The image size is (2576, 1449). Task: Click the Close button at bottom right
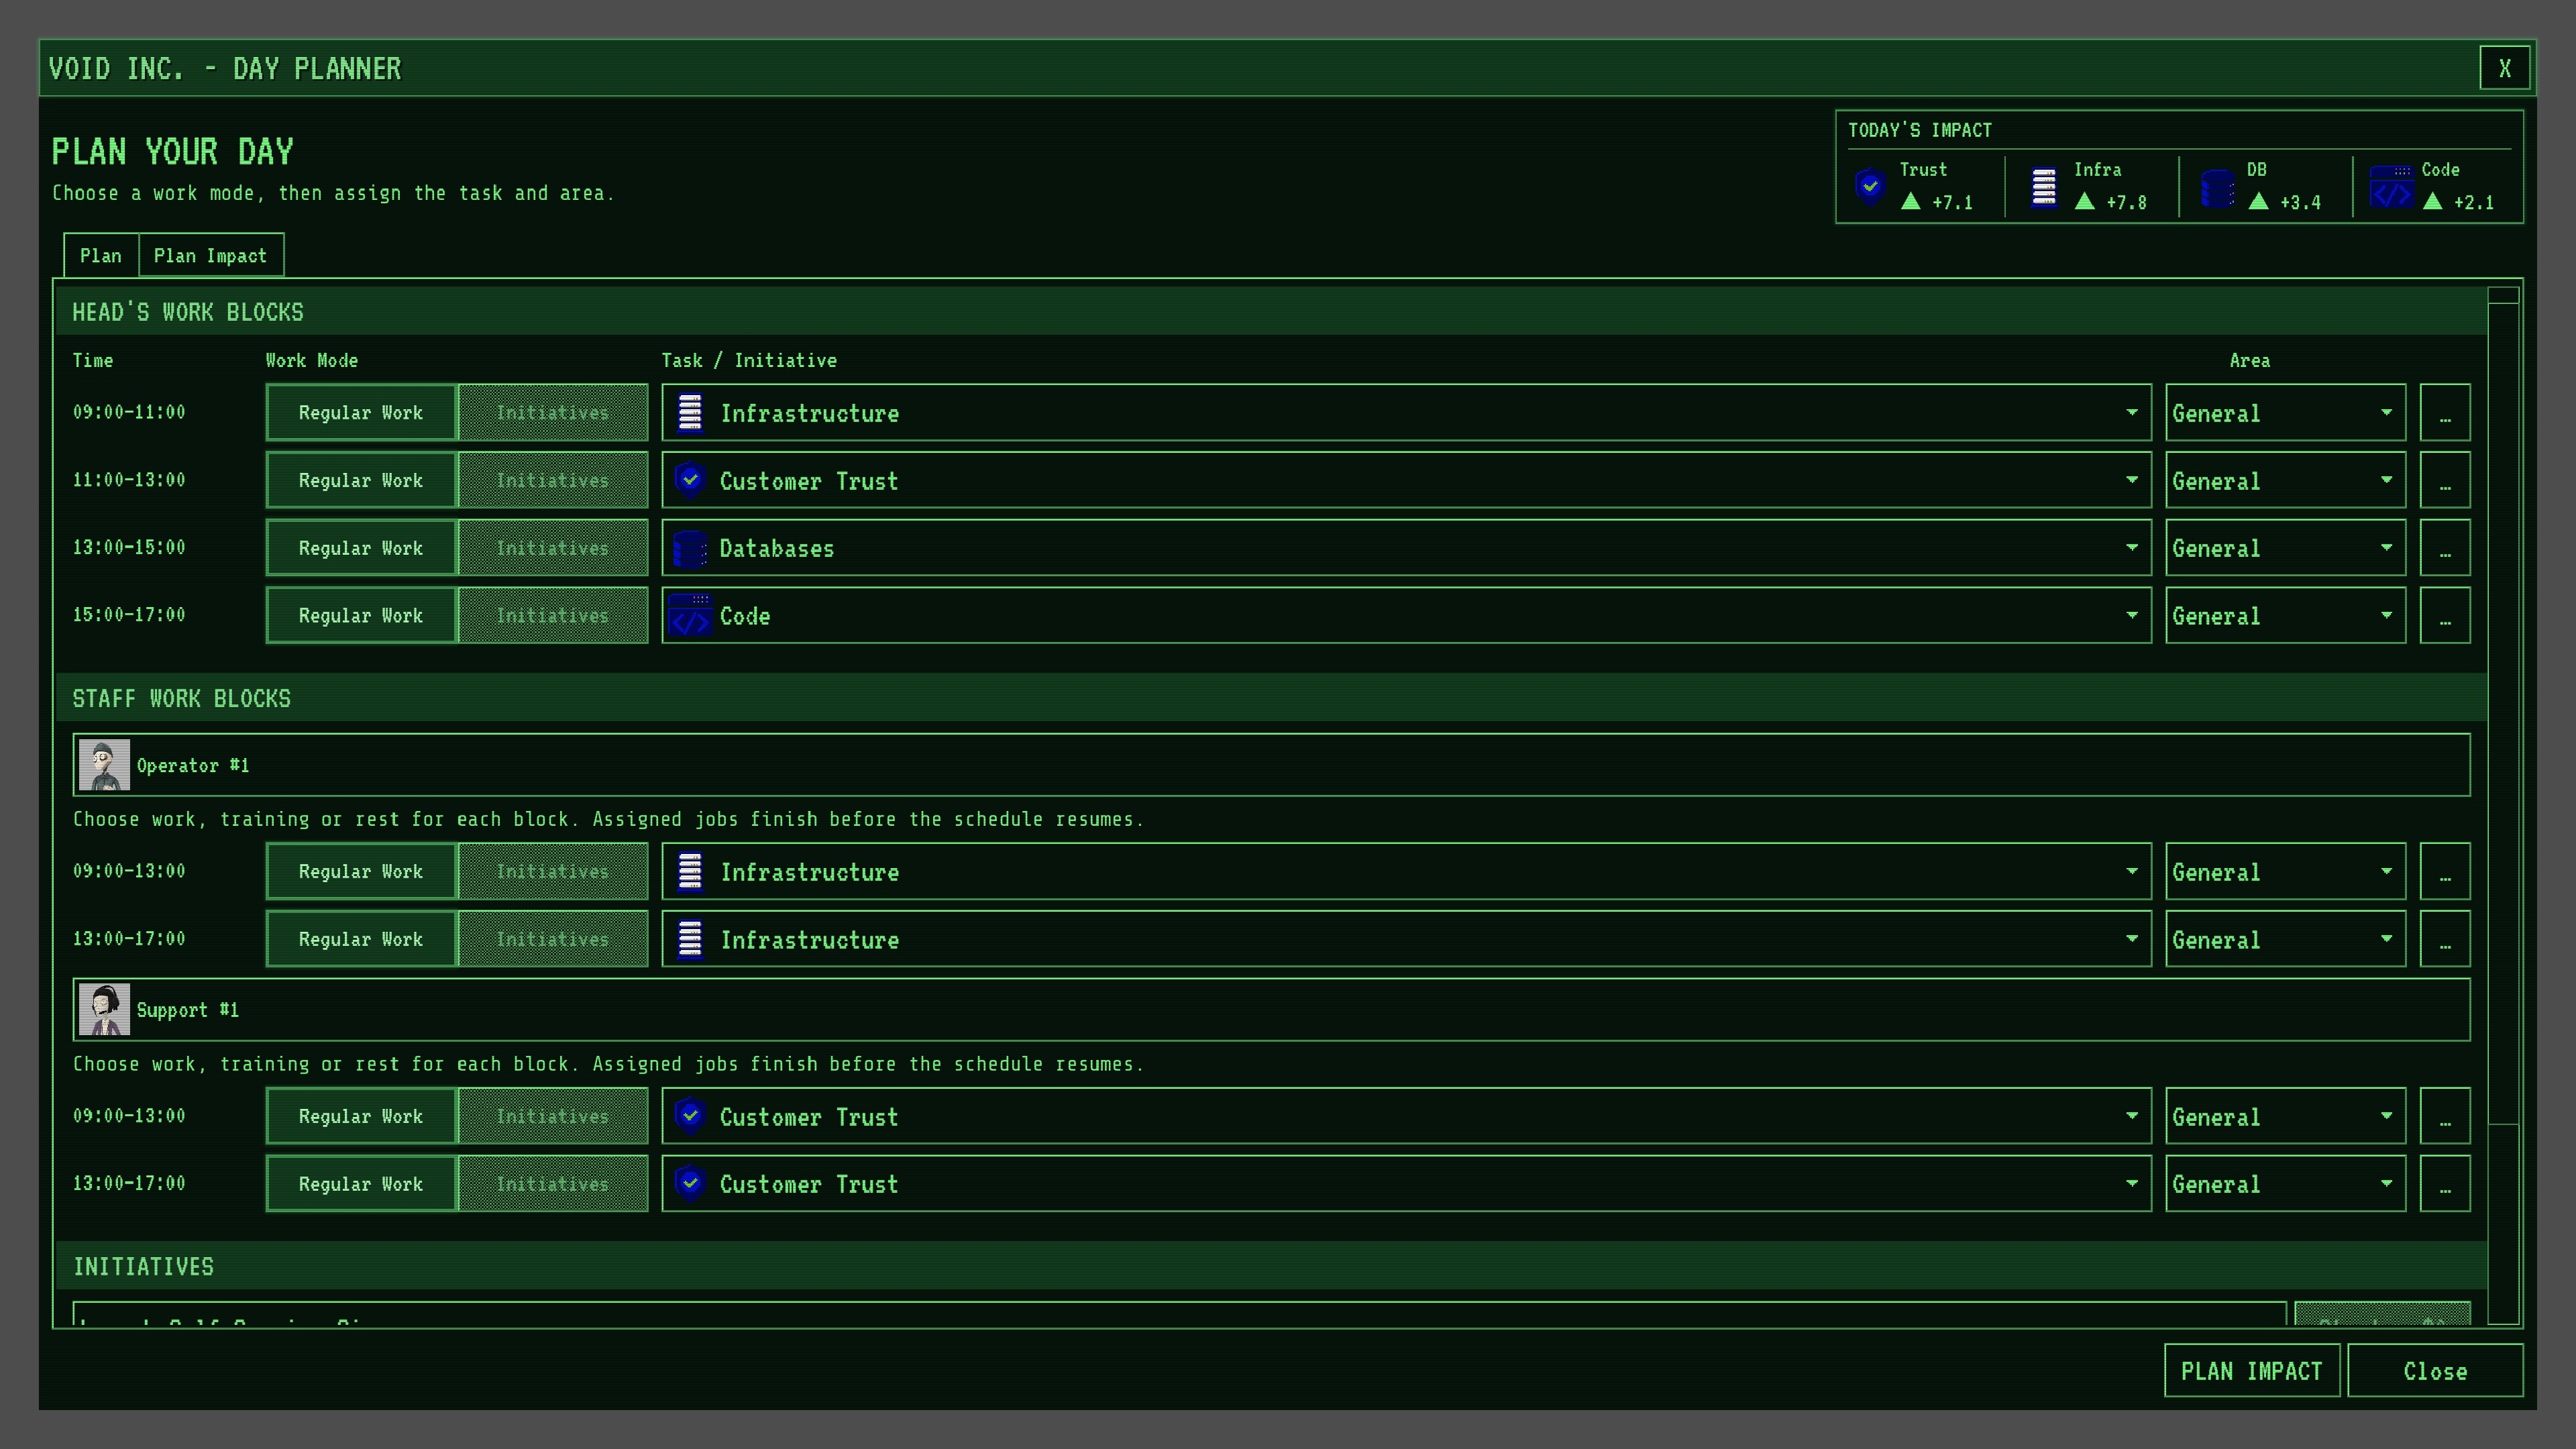pyautogui.click(x=2434, y=1371)
